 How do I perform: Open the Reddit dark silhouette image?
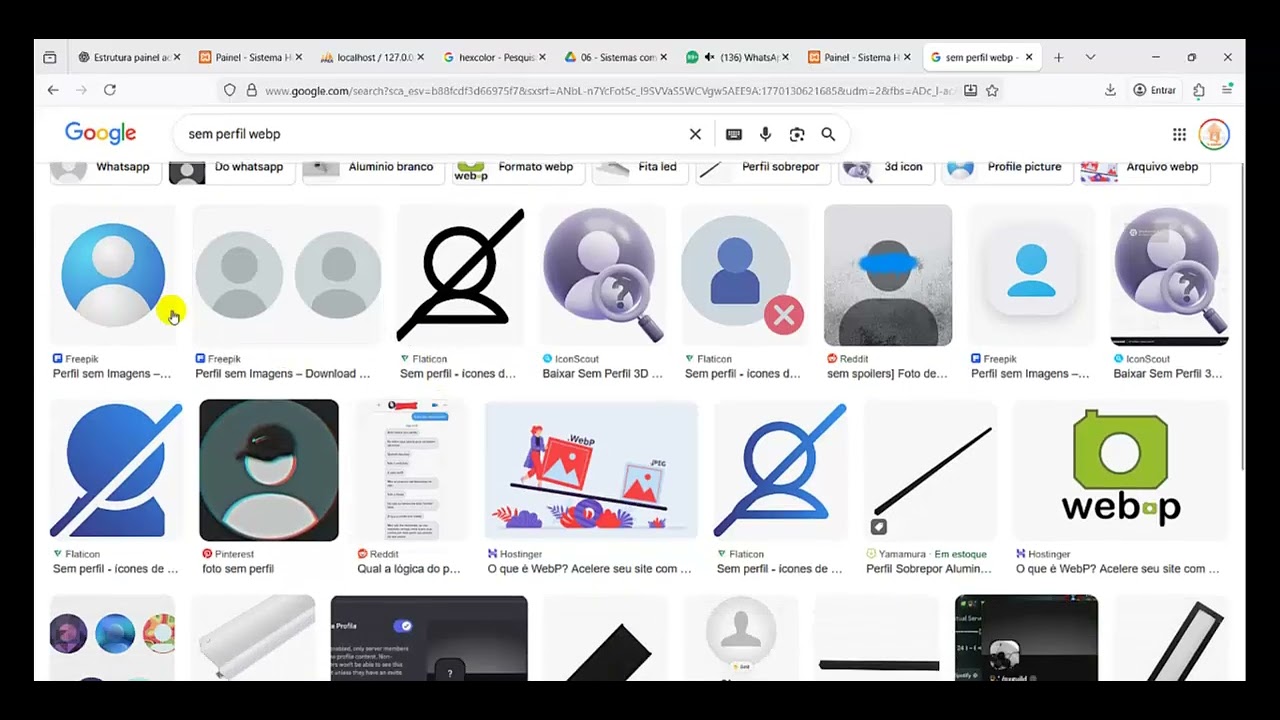(888, 275)
